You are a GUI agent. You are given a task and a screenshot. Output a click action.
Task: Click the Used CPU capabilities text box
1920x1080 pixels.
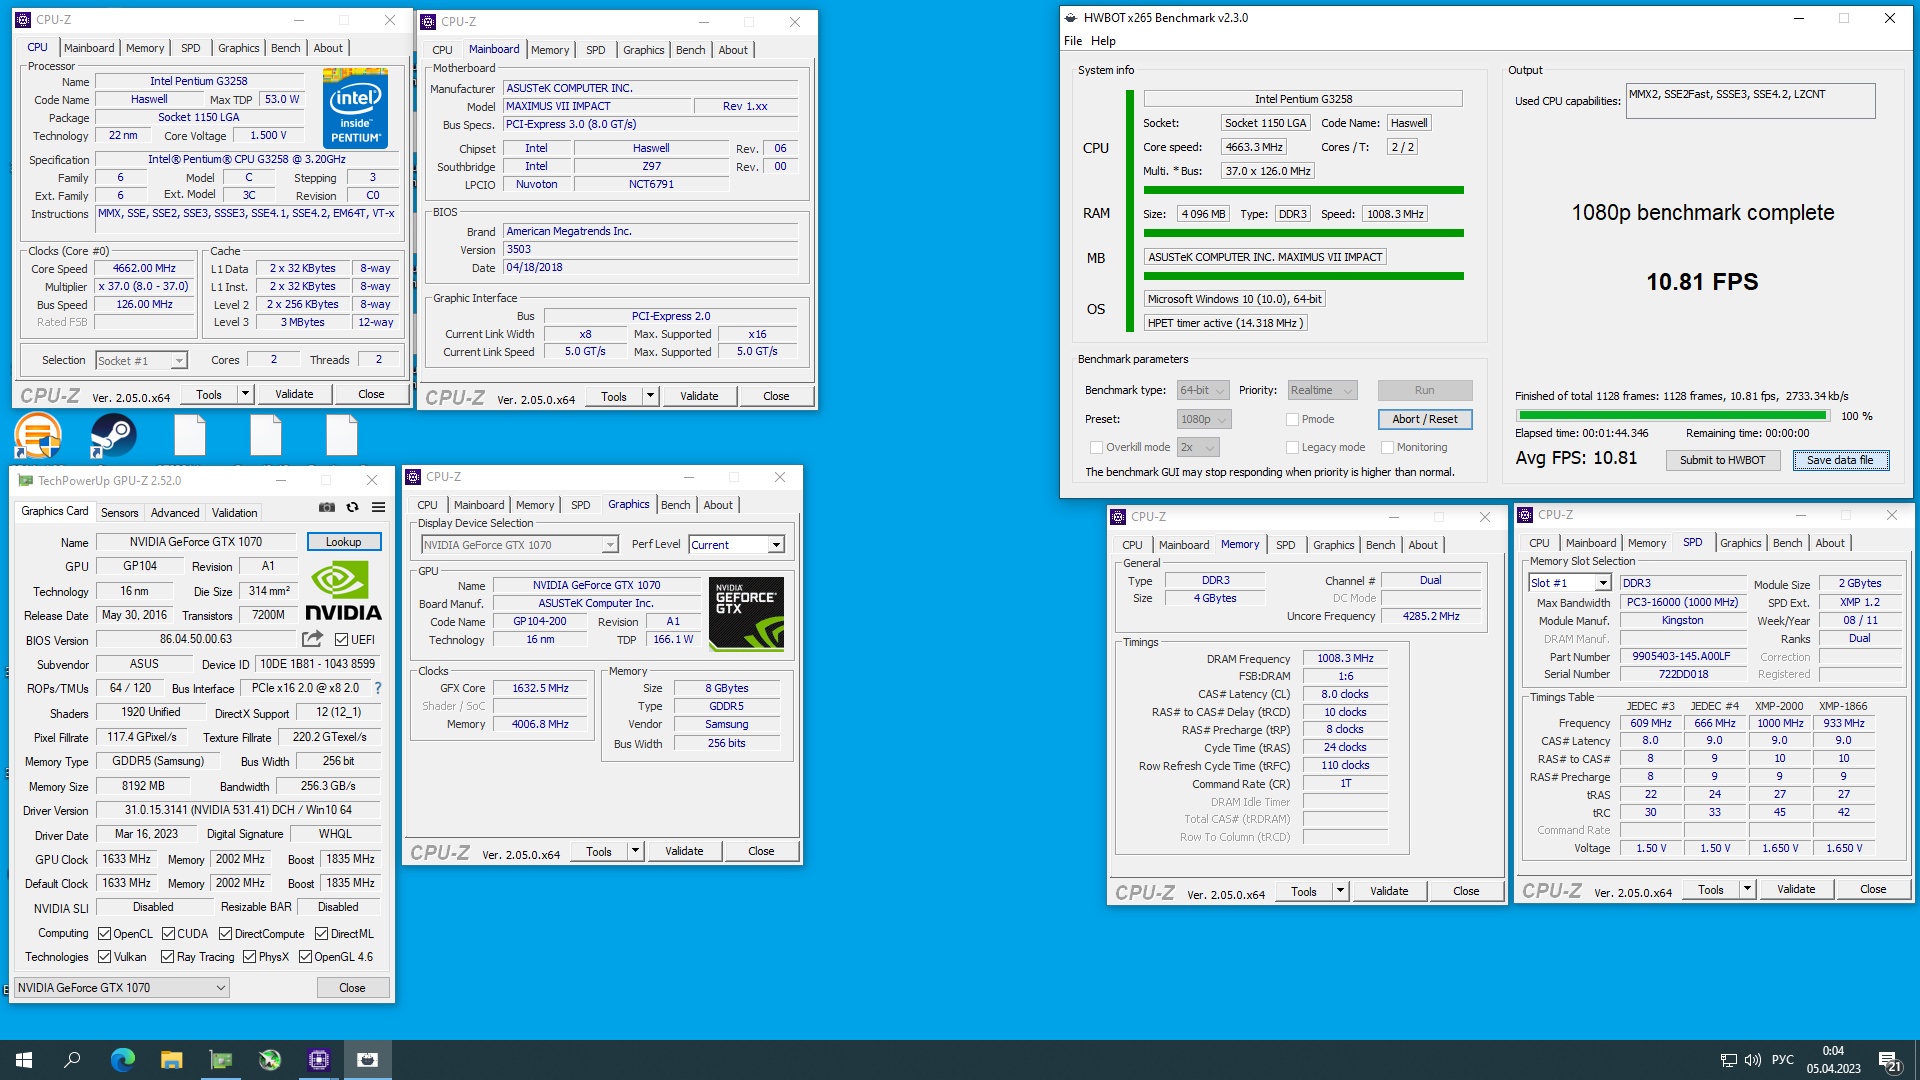point(1750,101)
